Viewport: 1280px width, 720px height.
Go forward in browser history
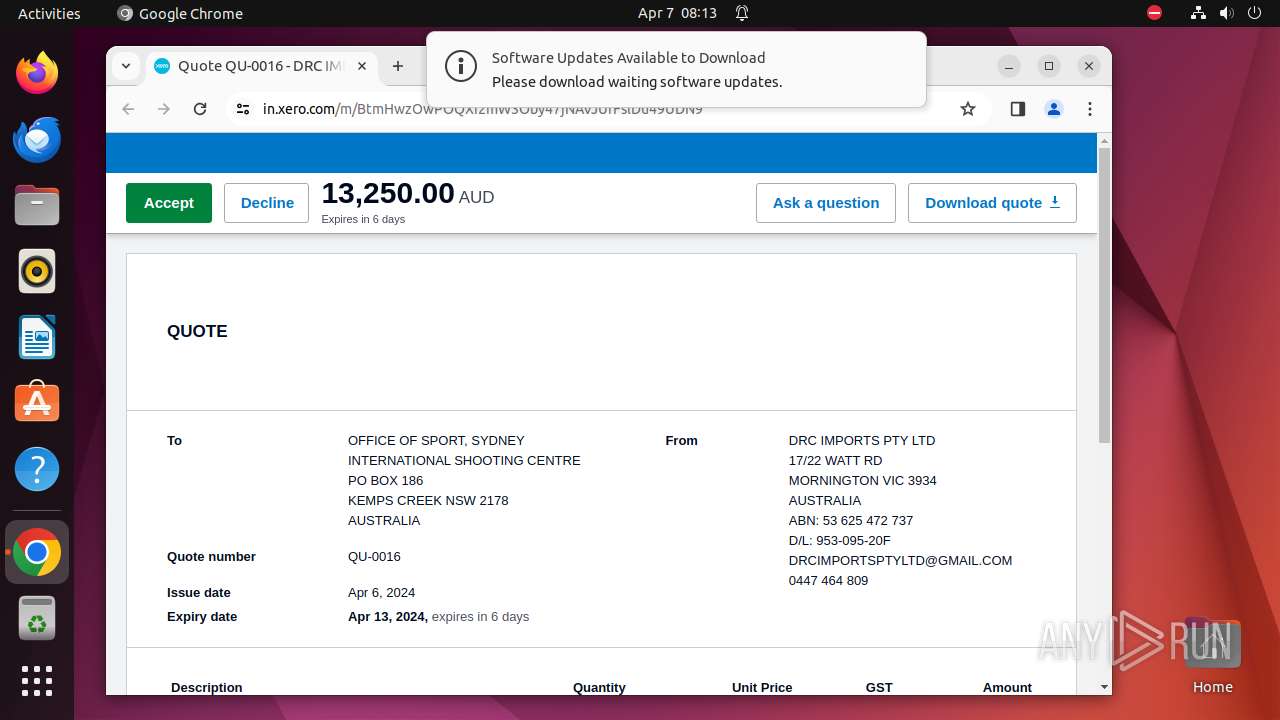[164, 109]
